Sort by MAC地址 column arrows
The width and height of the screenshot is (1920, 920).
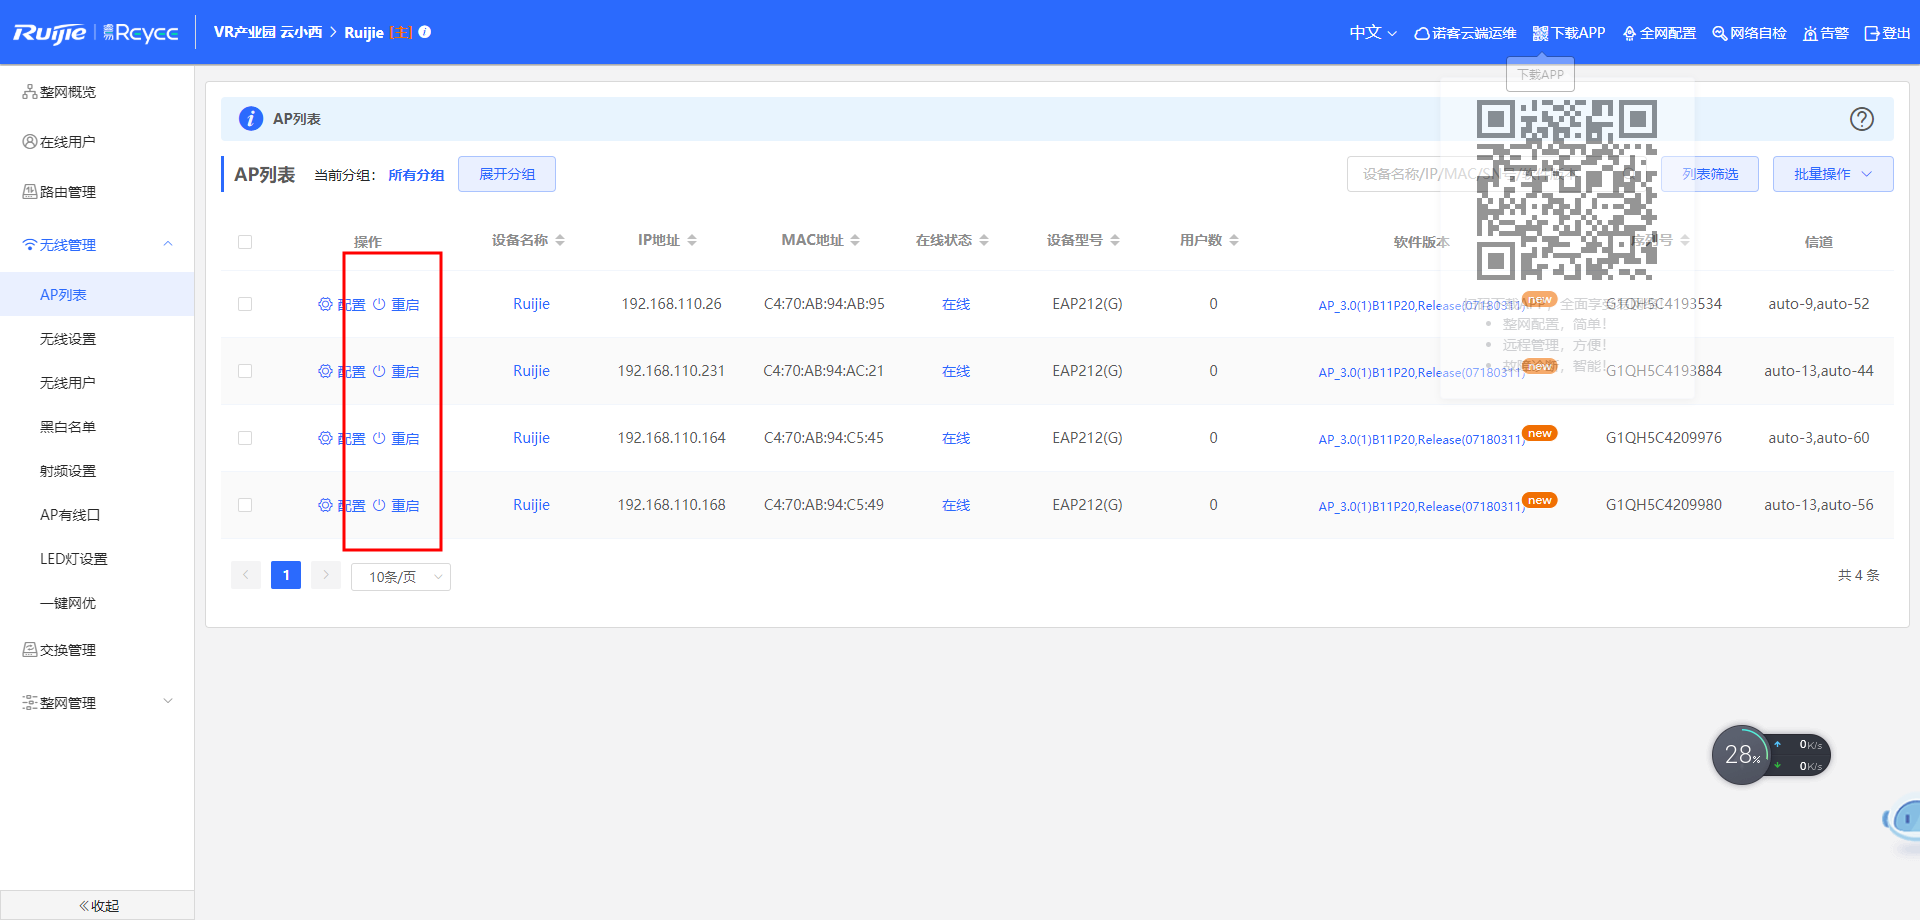(855, 240)
